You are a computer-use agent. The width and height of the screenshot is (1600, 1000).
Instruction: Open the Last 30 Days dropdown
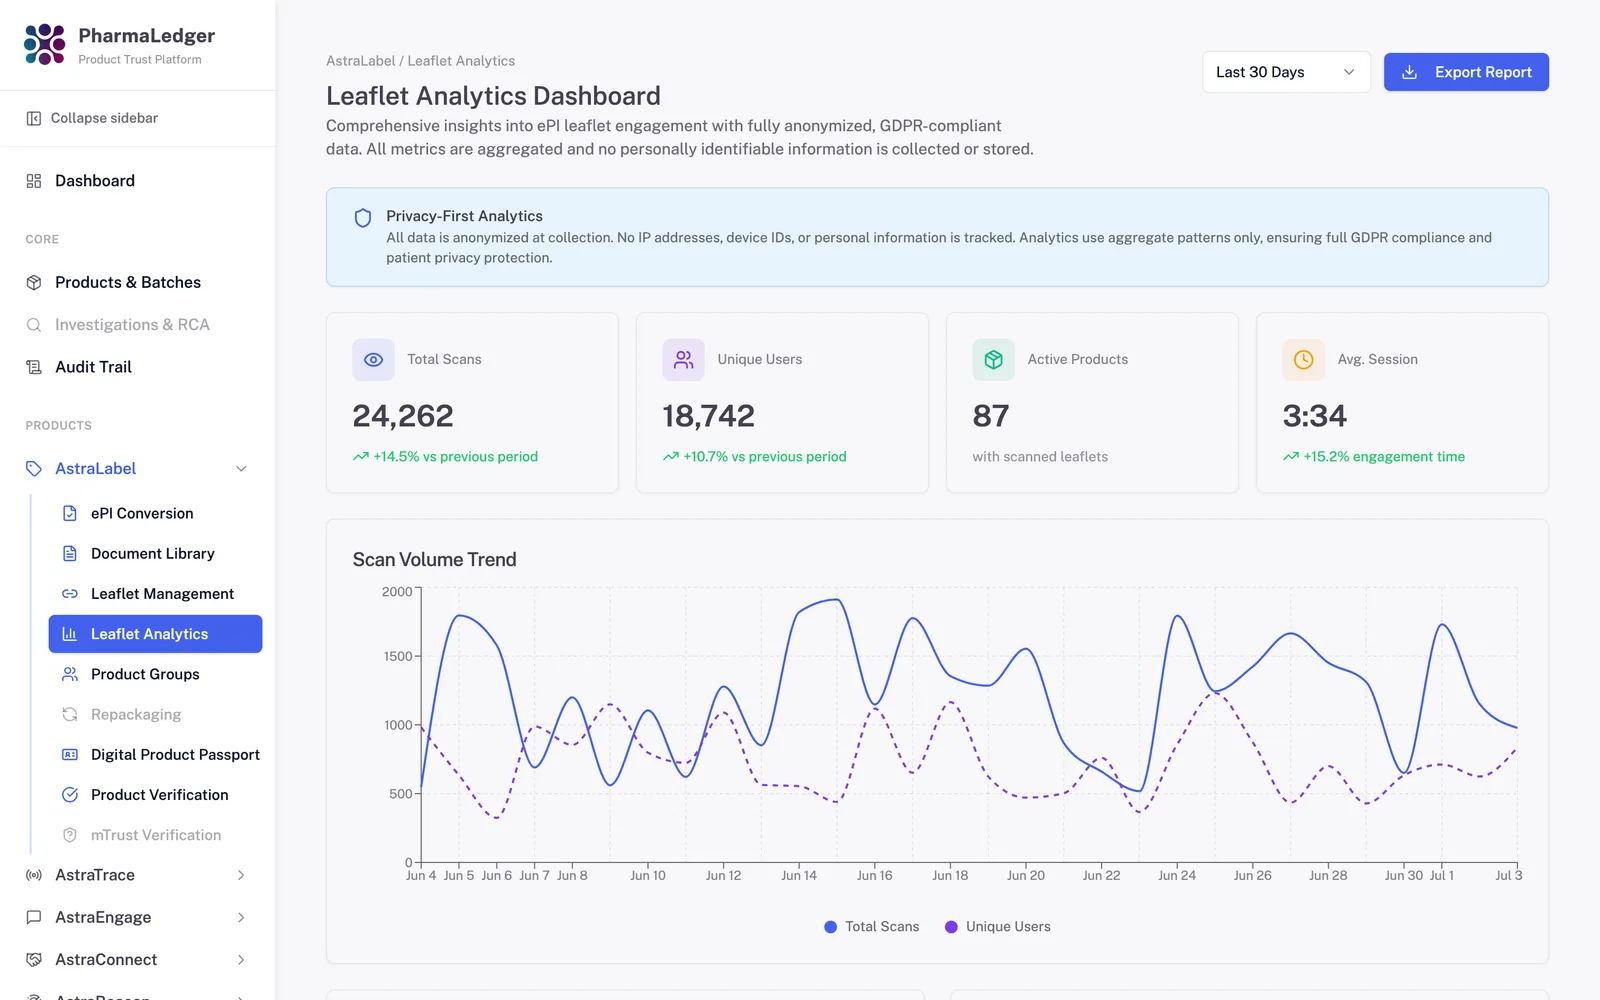click(1286, 72)
